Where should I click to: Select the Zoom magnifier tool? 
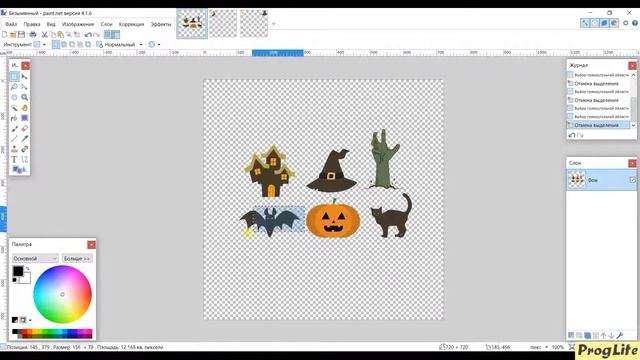(x=24, y=97)
